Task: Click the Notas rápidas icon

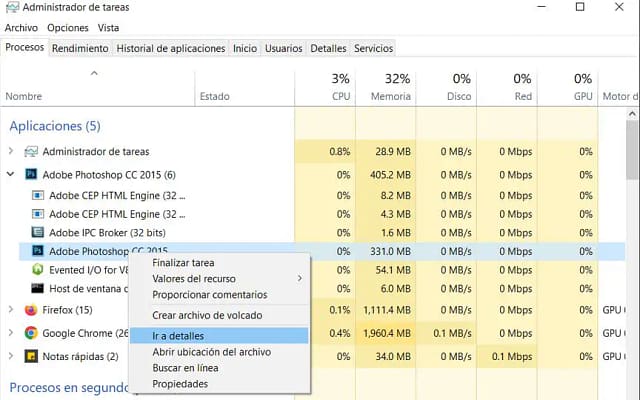Action: [x=31, y=356]
